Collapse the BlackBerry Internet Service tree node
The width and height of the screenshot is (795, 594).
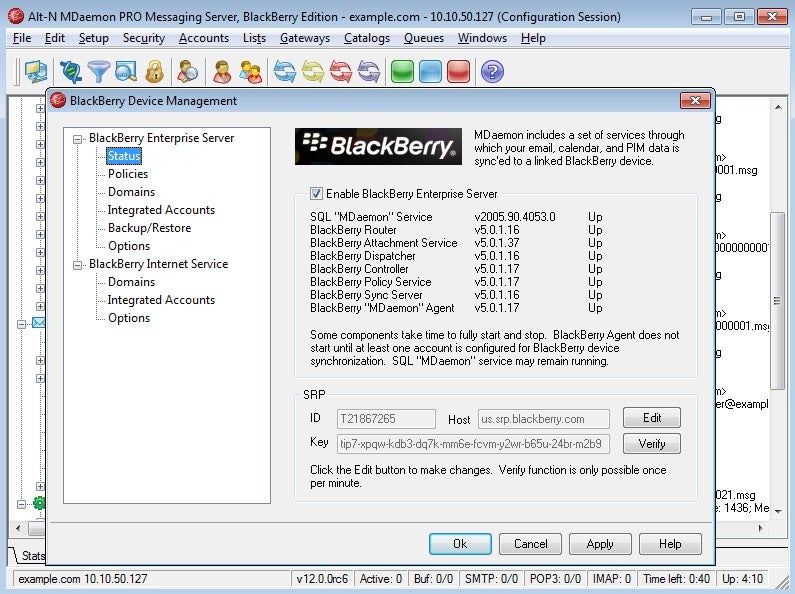click(x=77, y=265)
